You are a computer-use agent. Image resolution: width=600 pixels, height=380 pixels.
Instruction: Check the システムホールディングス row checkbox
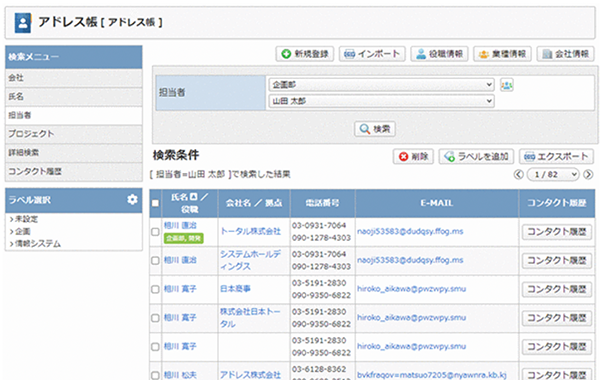point(155,261)
